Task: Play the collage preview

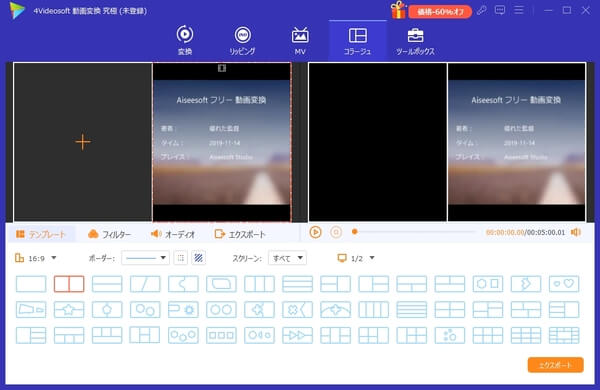Action: (315, 232)
